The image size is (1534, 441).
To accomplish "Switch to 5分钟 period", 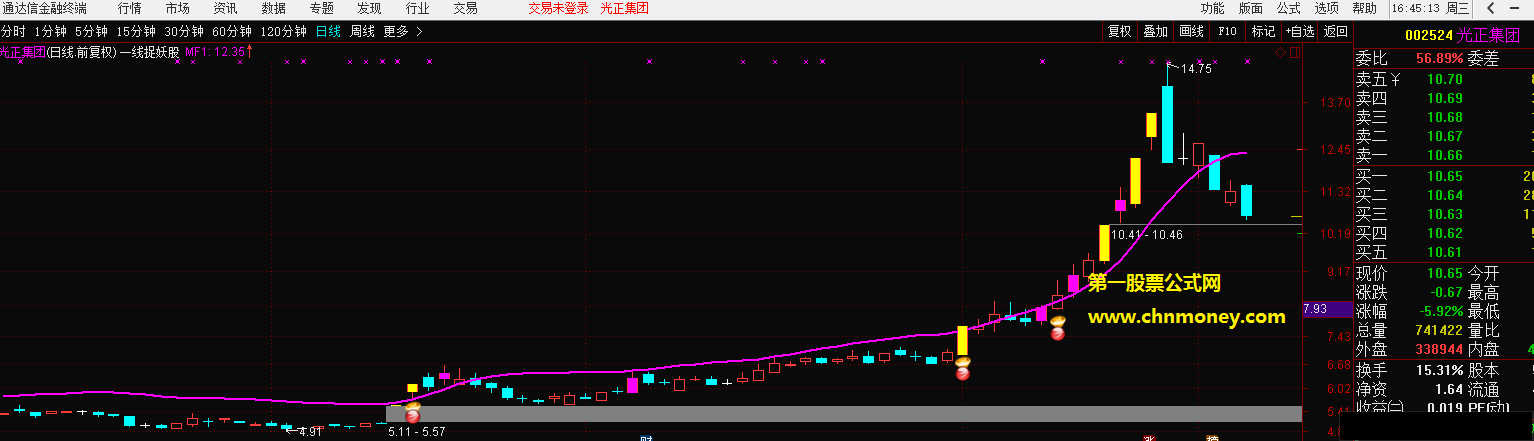I will pos(91,31).
